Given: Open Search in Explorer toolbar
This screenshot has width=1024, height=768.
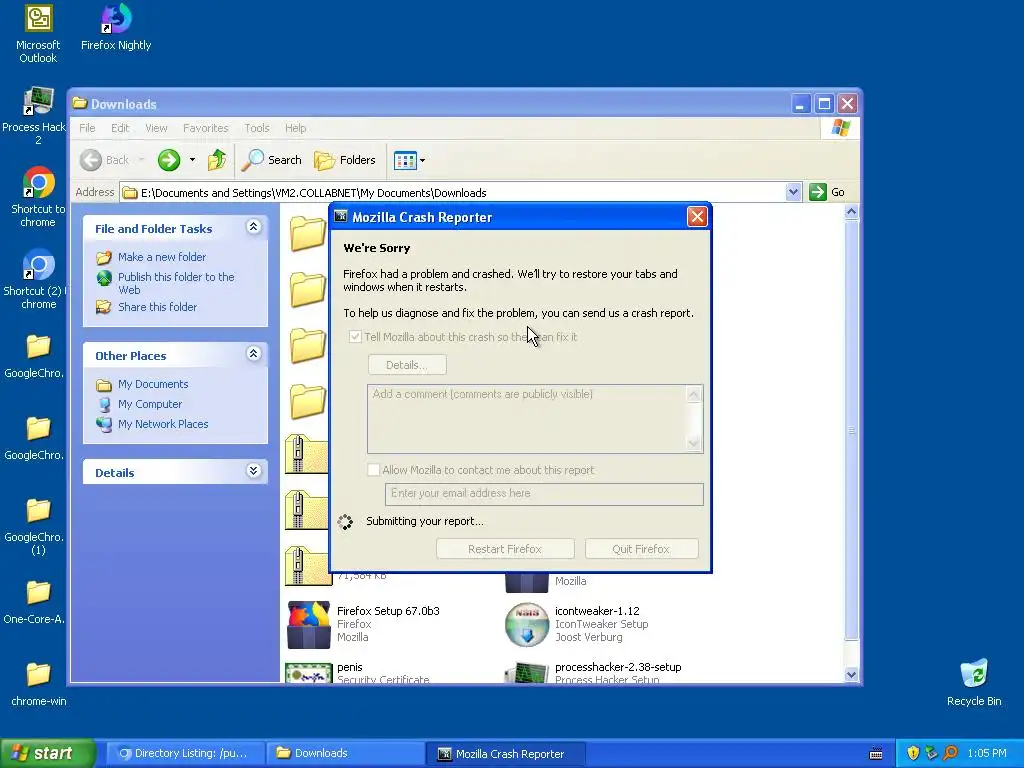Looking at the screenshot, I should click(272, 160).
